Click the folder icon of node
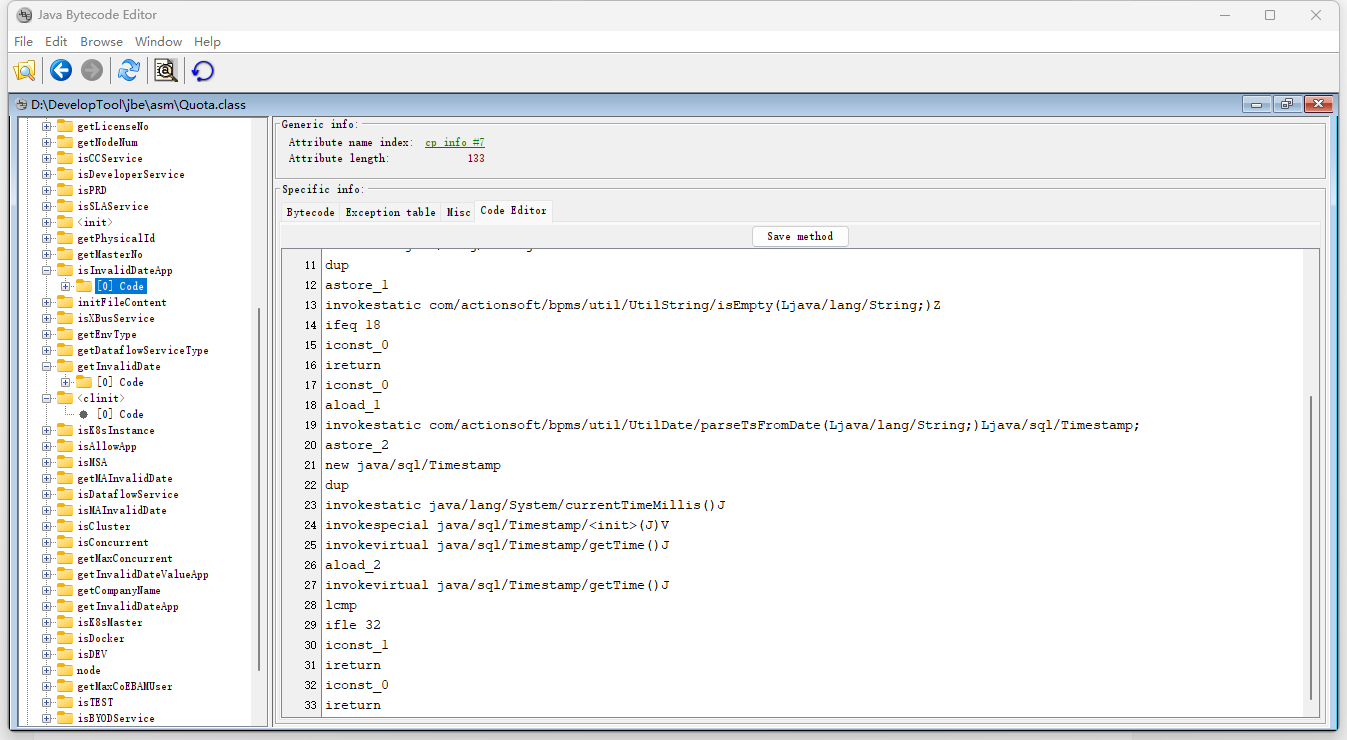Viewport: 1347px width, 740px height. coord(65,670)
